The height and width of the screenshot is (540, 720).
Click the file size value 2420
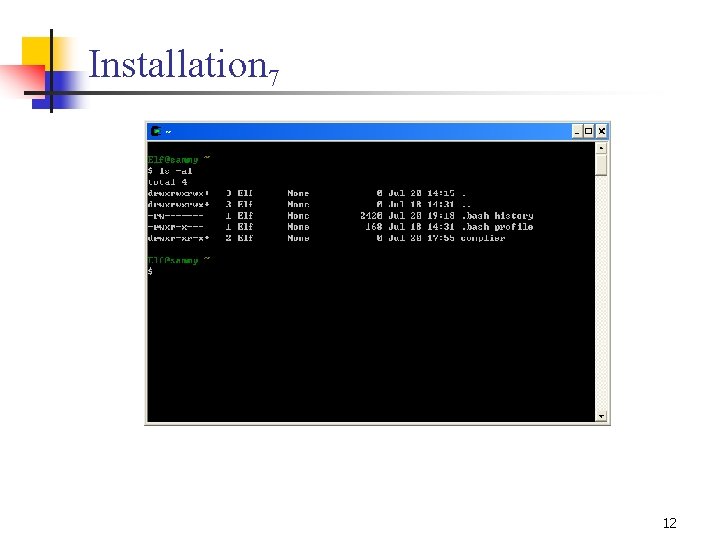pos(371,215)
